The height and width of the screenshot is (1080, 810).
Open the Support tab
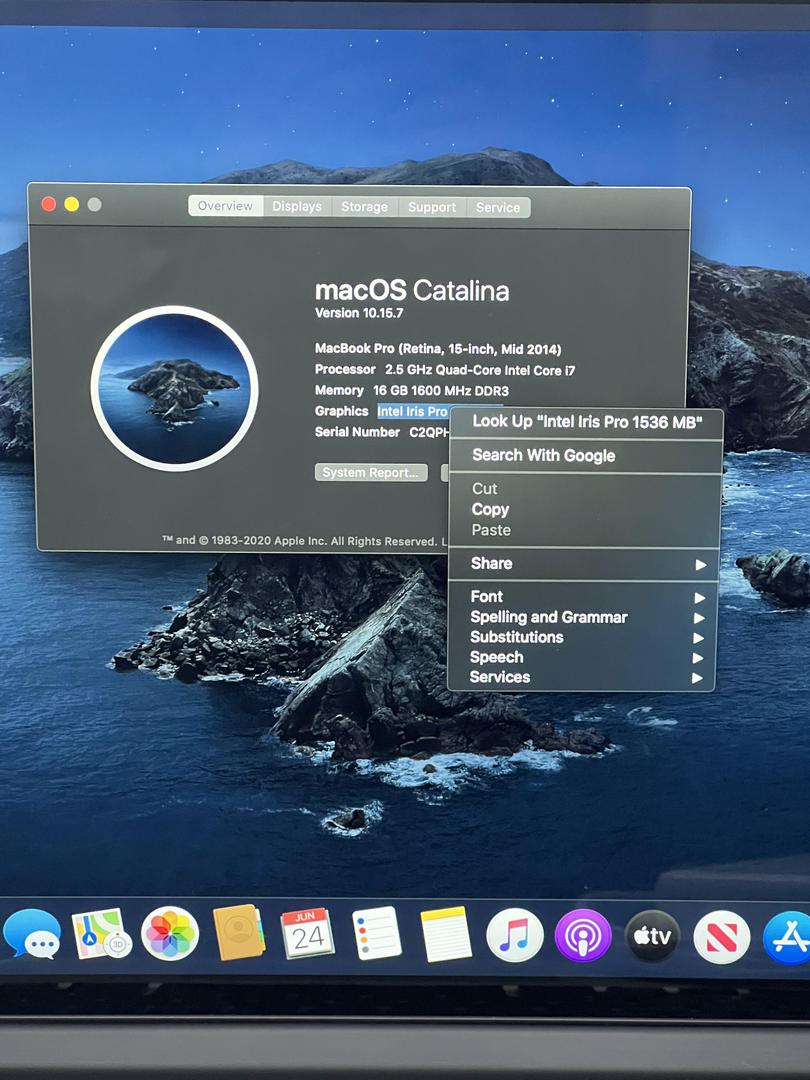pyautogui.click(x=432, y=207)
